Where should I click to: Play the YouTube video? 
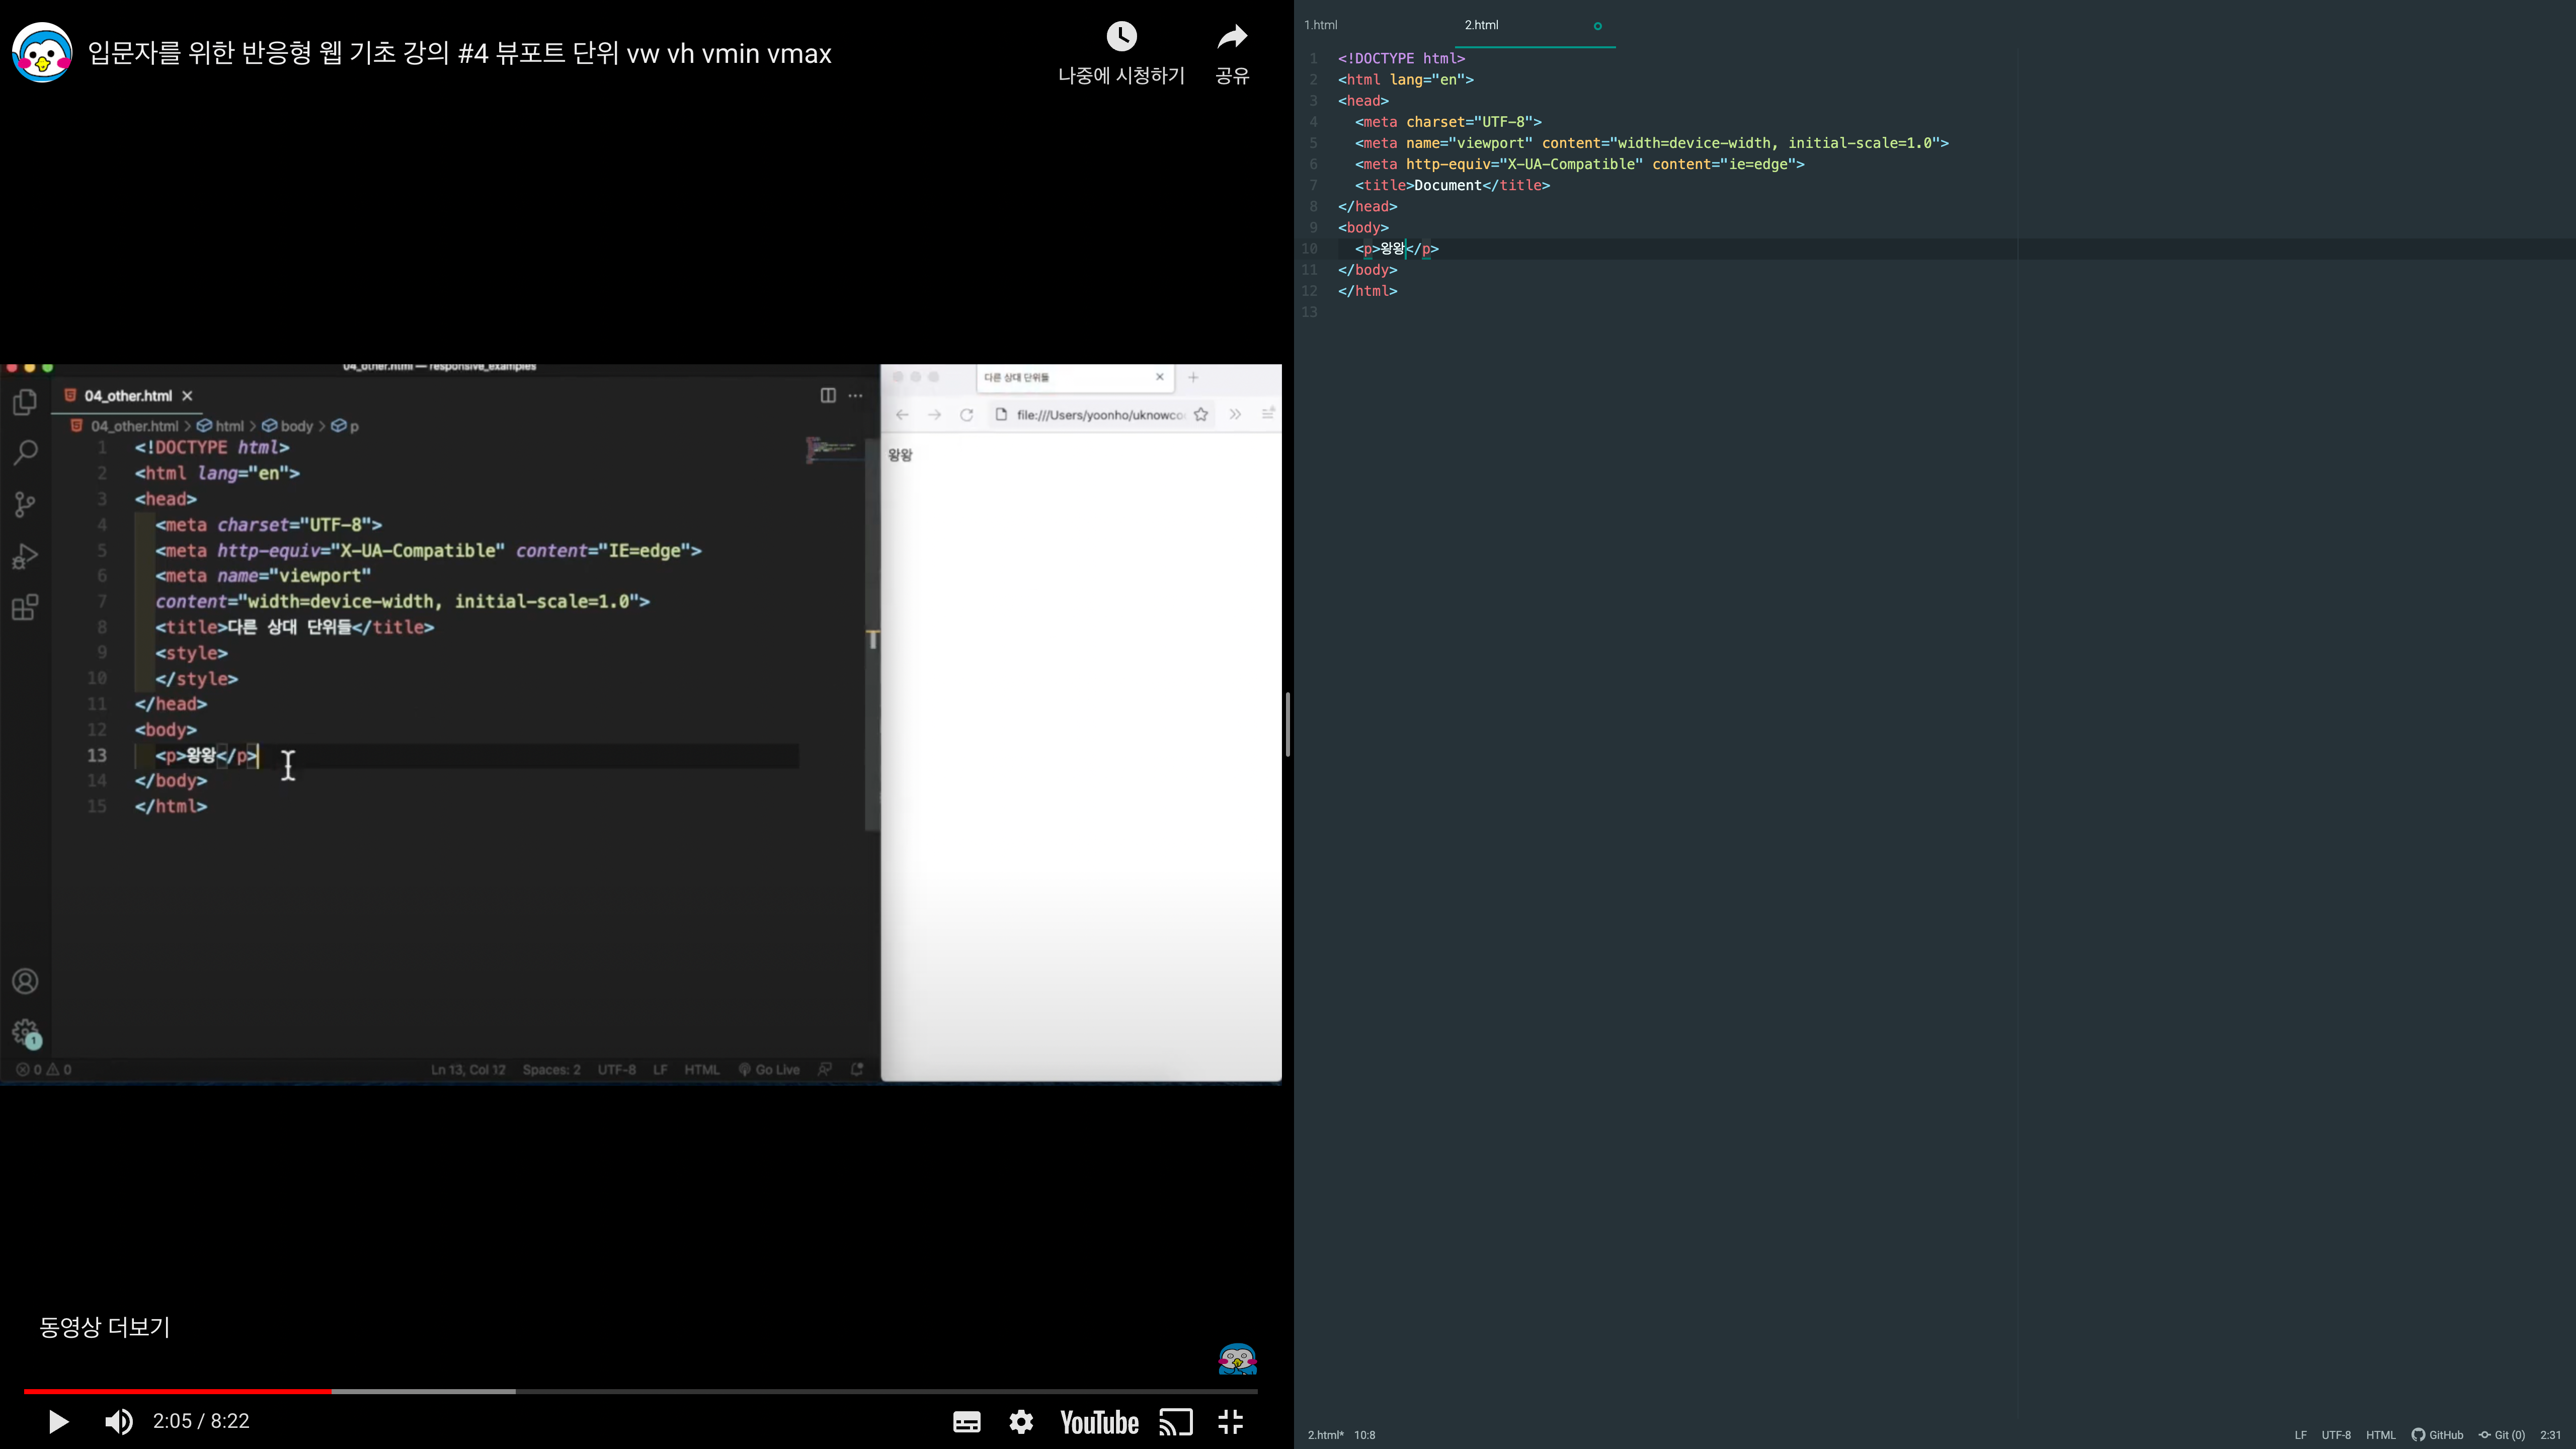(x=58, y=1421)
